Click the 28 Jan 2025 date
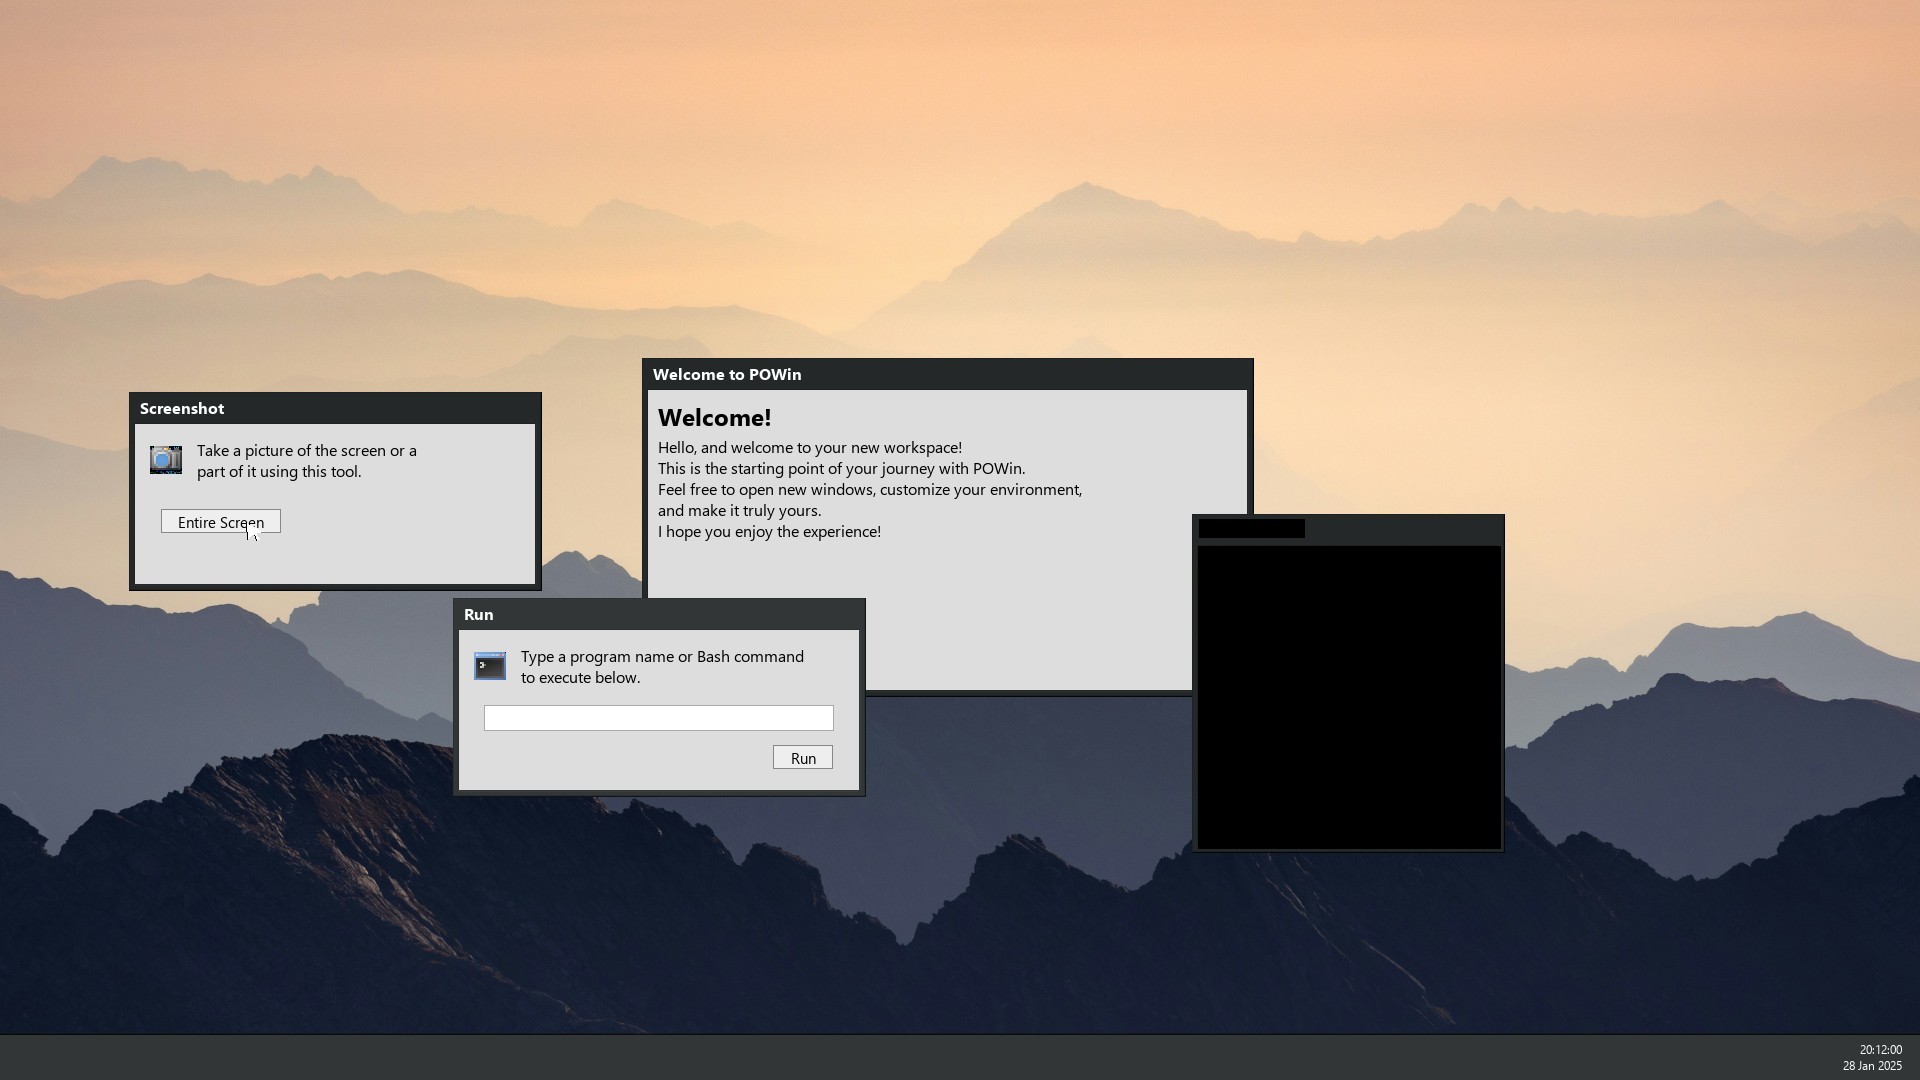 1872,1066
